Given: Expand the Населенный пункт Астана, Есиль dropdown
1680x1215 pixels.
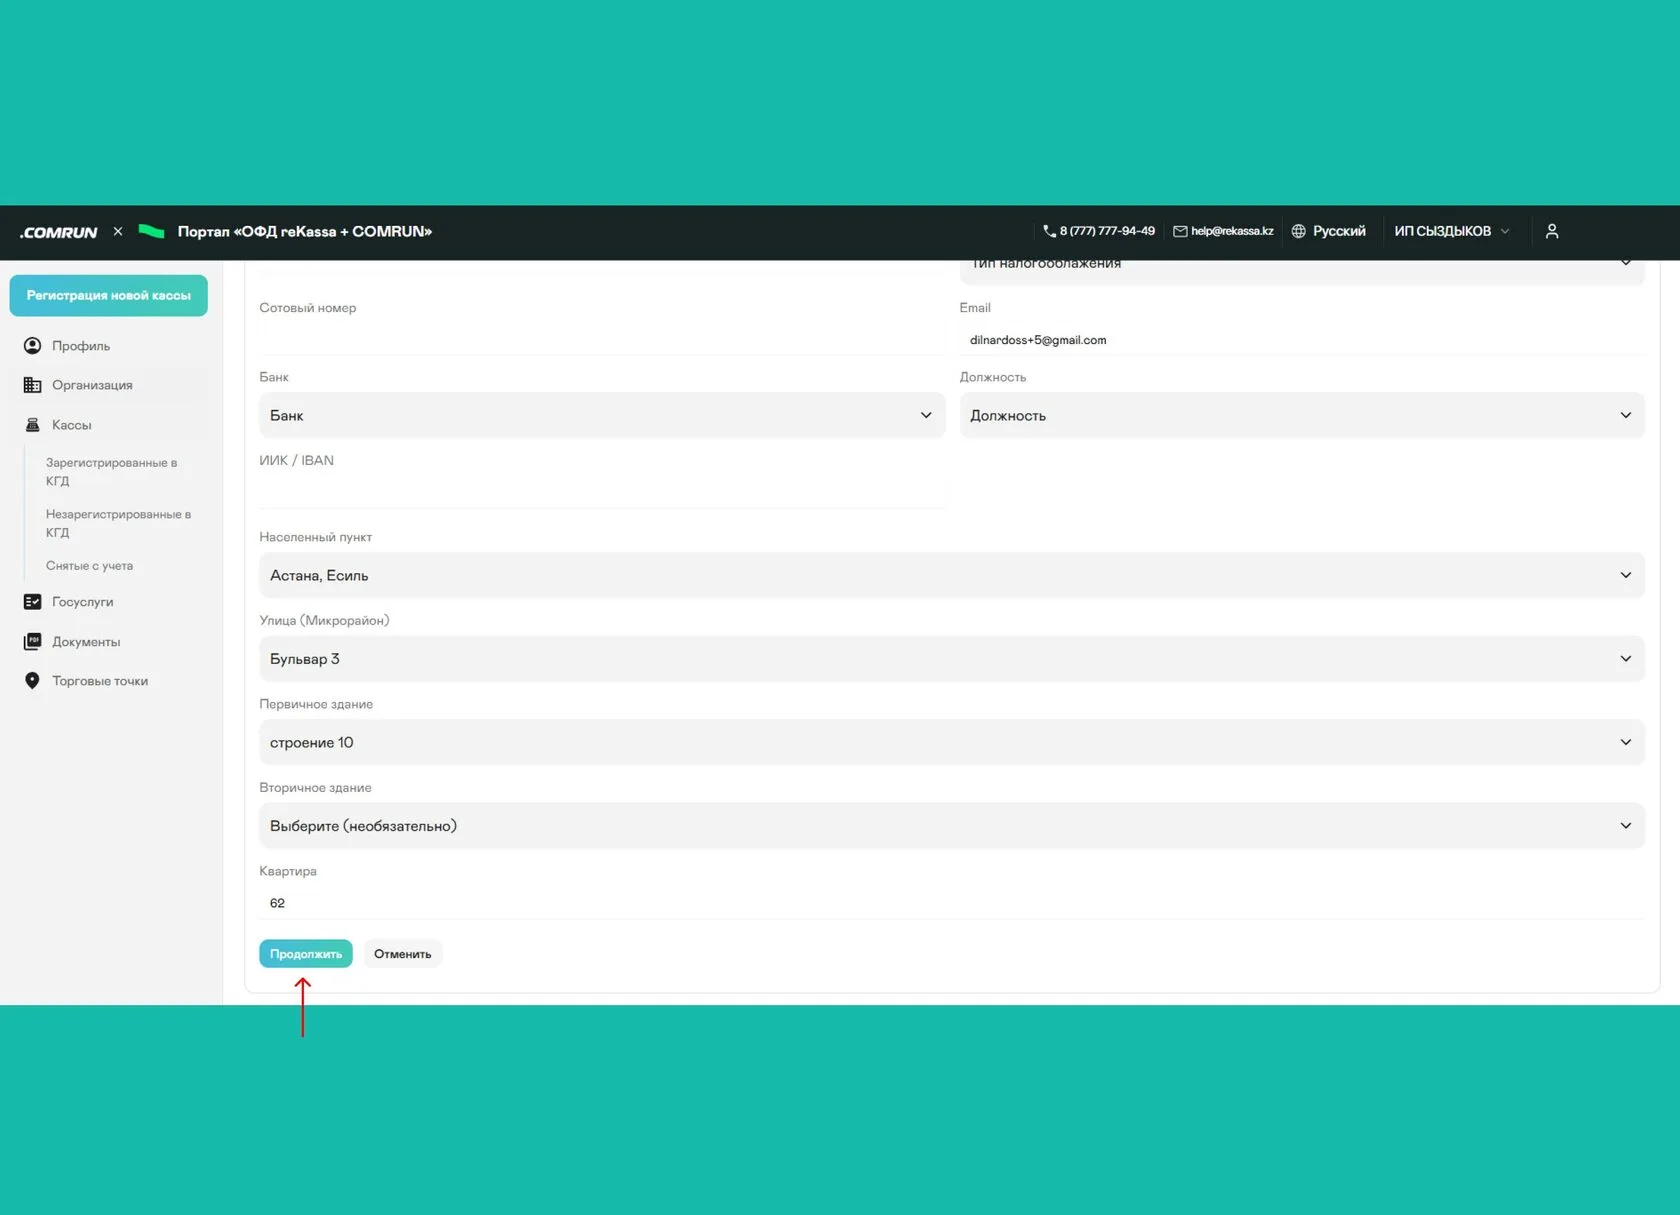Looking at the screenshot, I should point(952,575).
